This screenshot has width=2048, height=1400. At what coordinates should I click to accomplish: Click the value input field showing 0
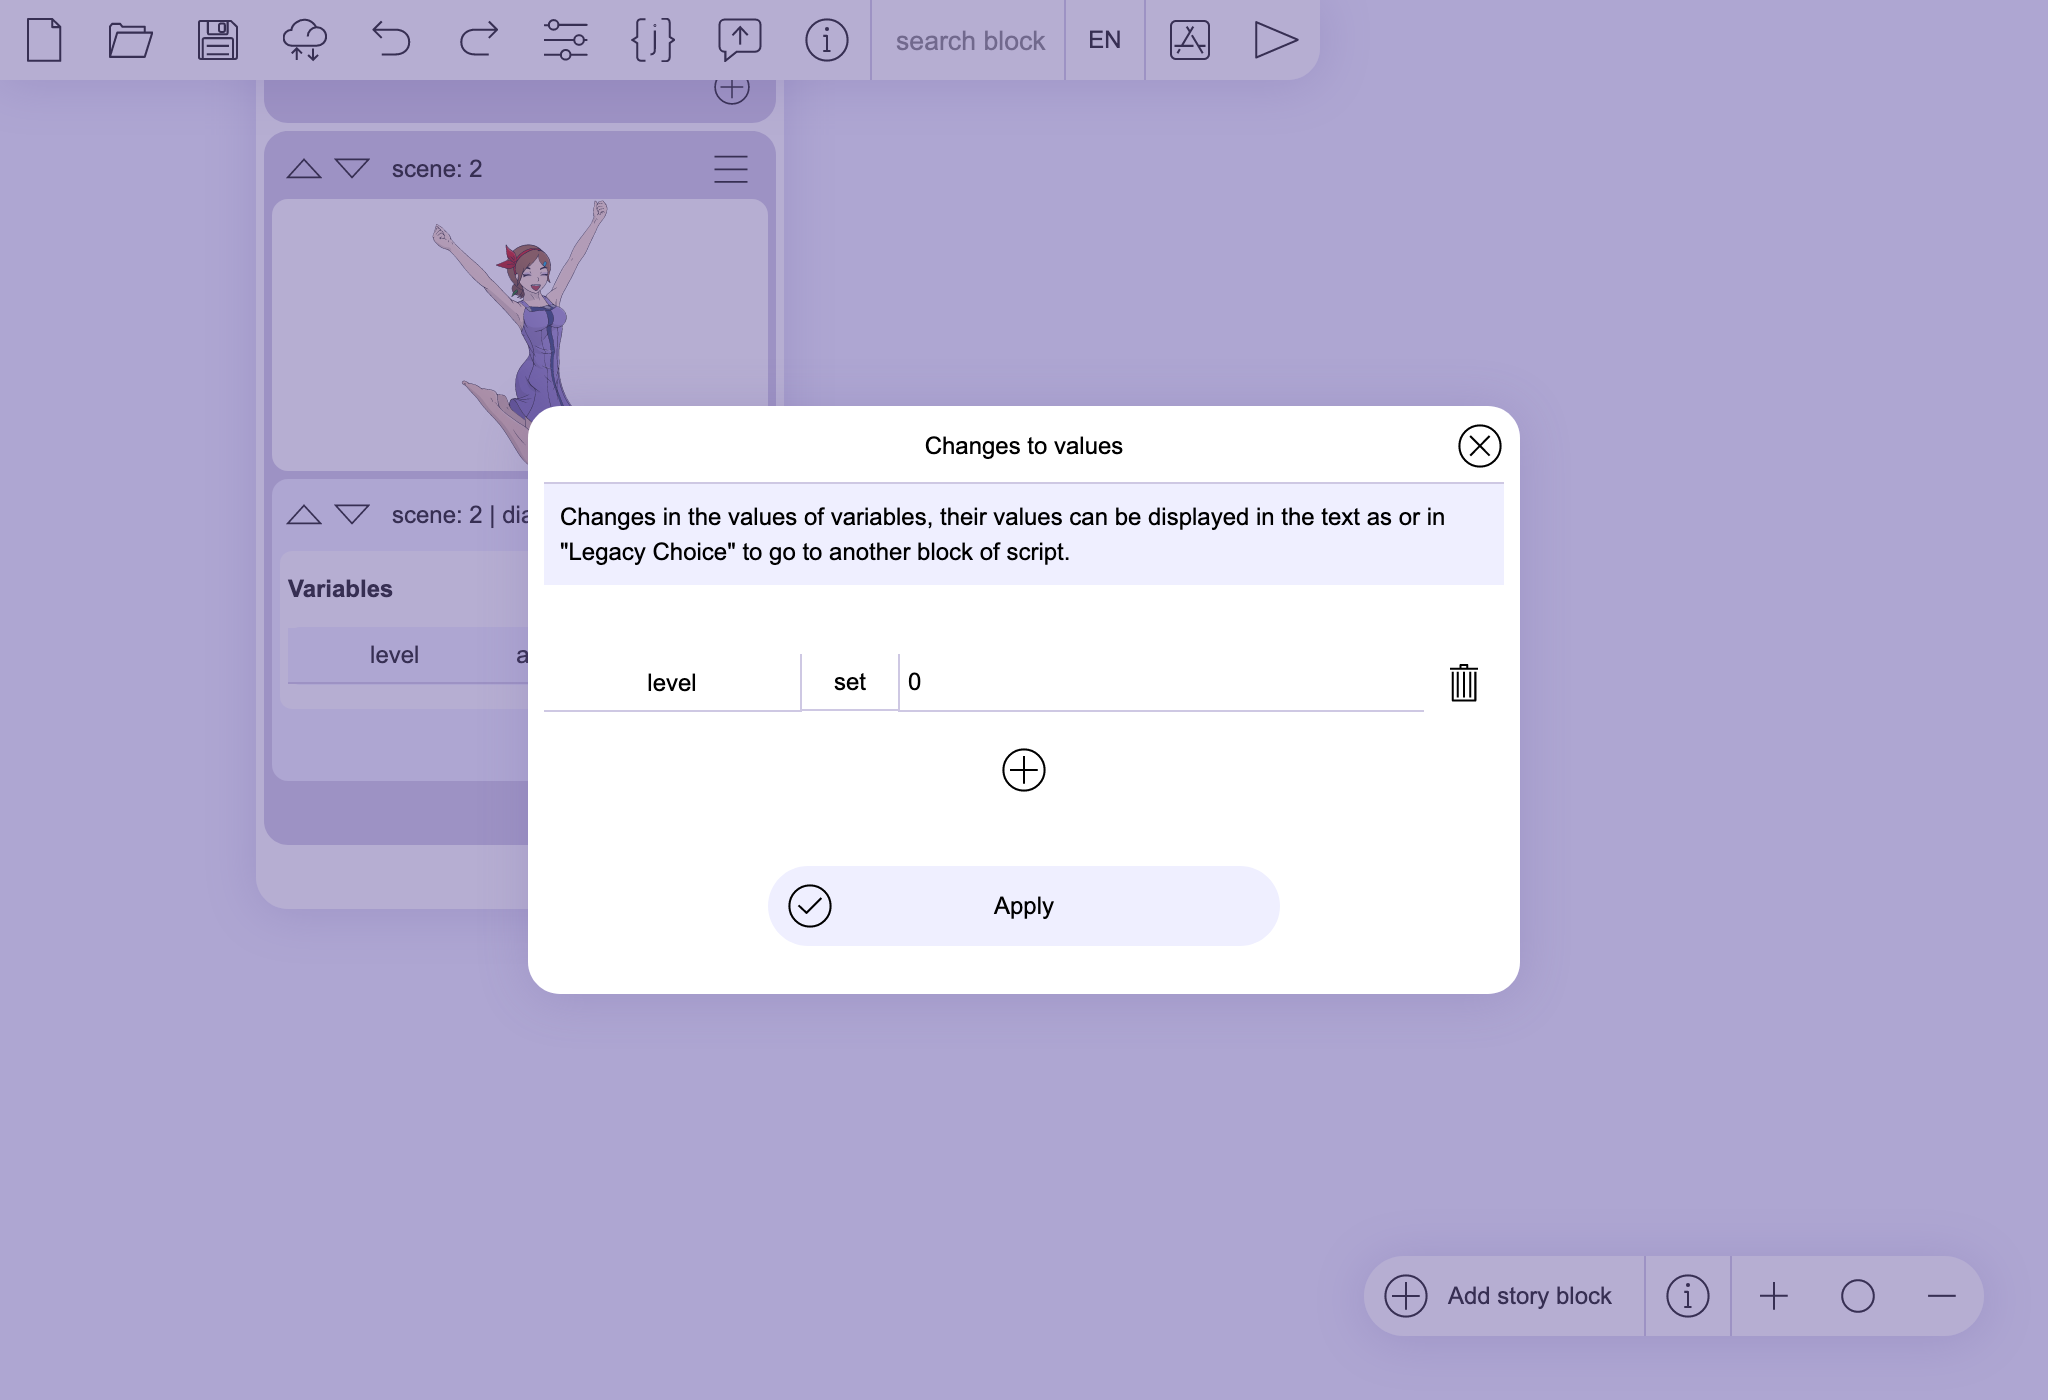(1160, 682)
